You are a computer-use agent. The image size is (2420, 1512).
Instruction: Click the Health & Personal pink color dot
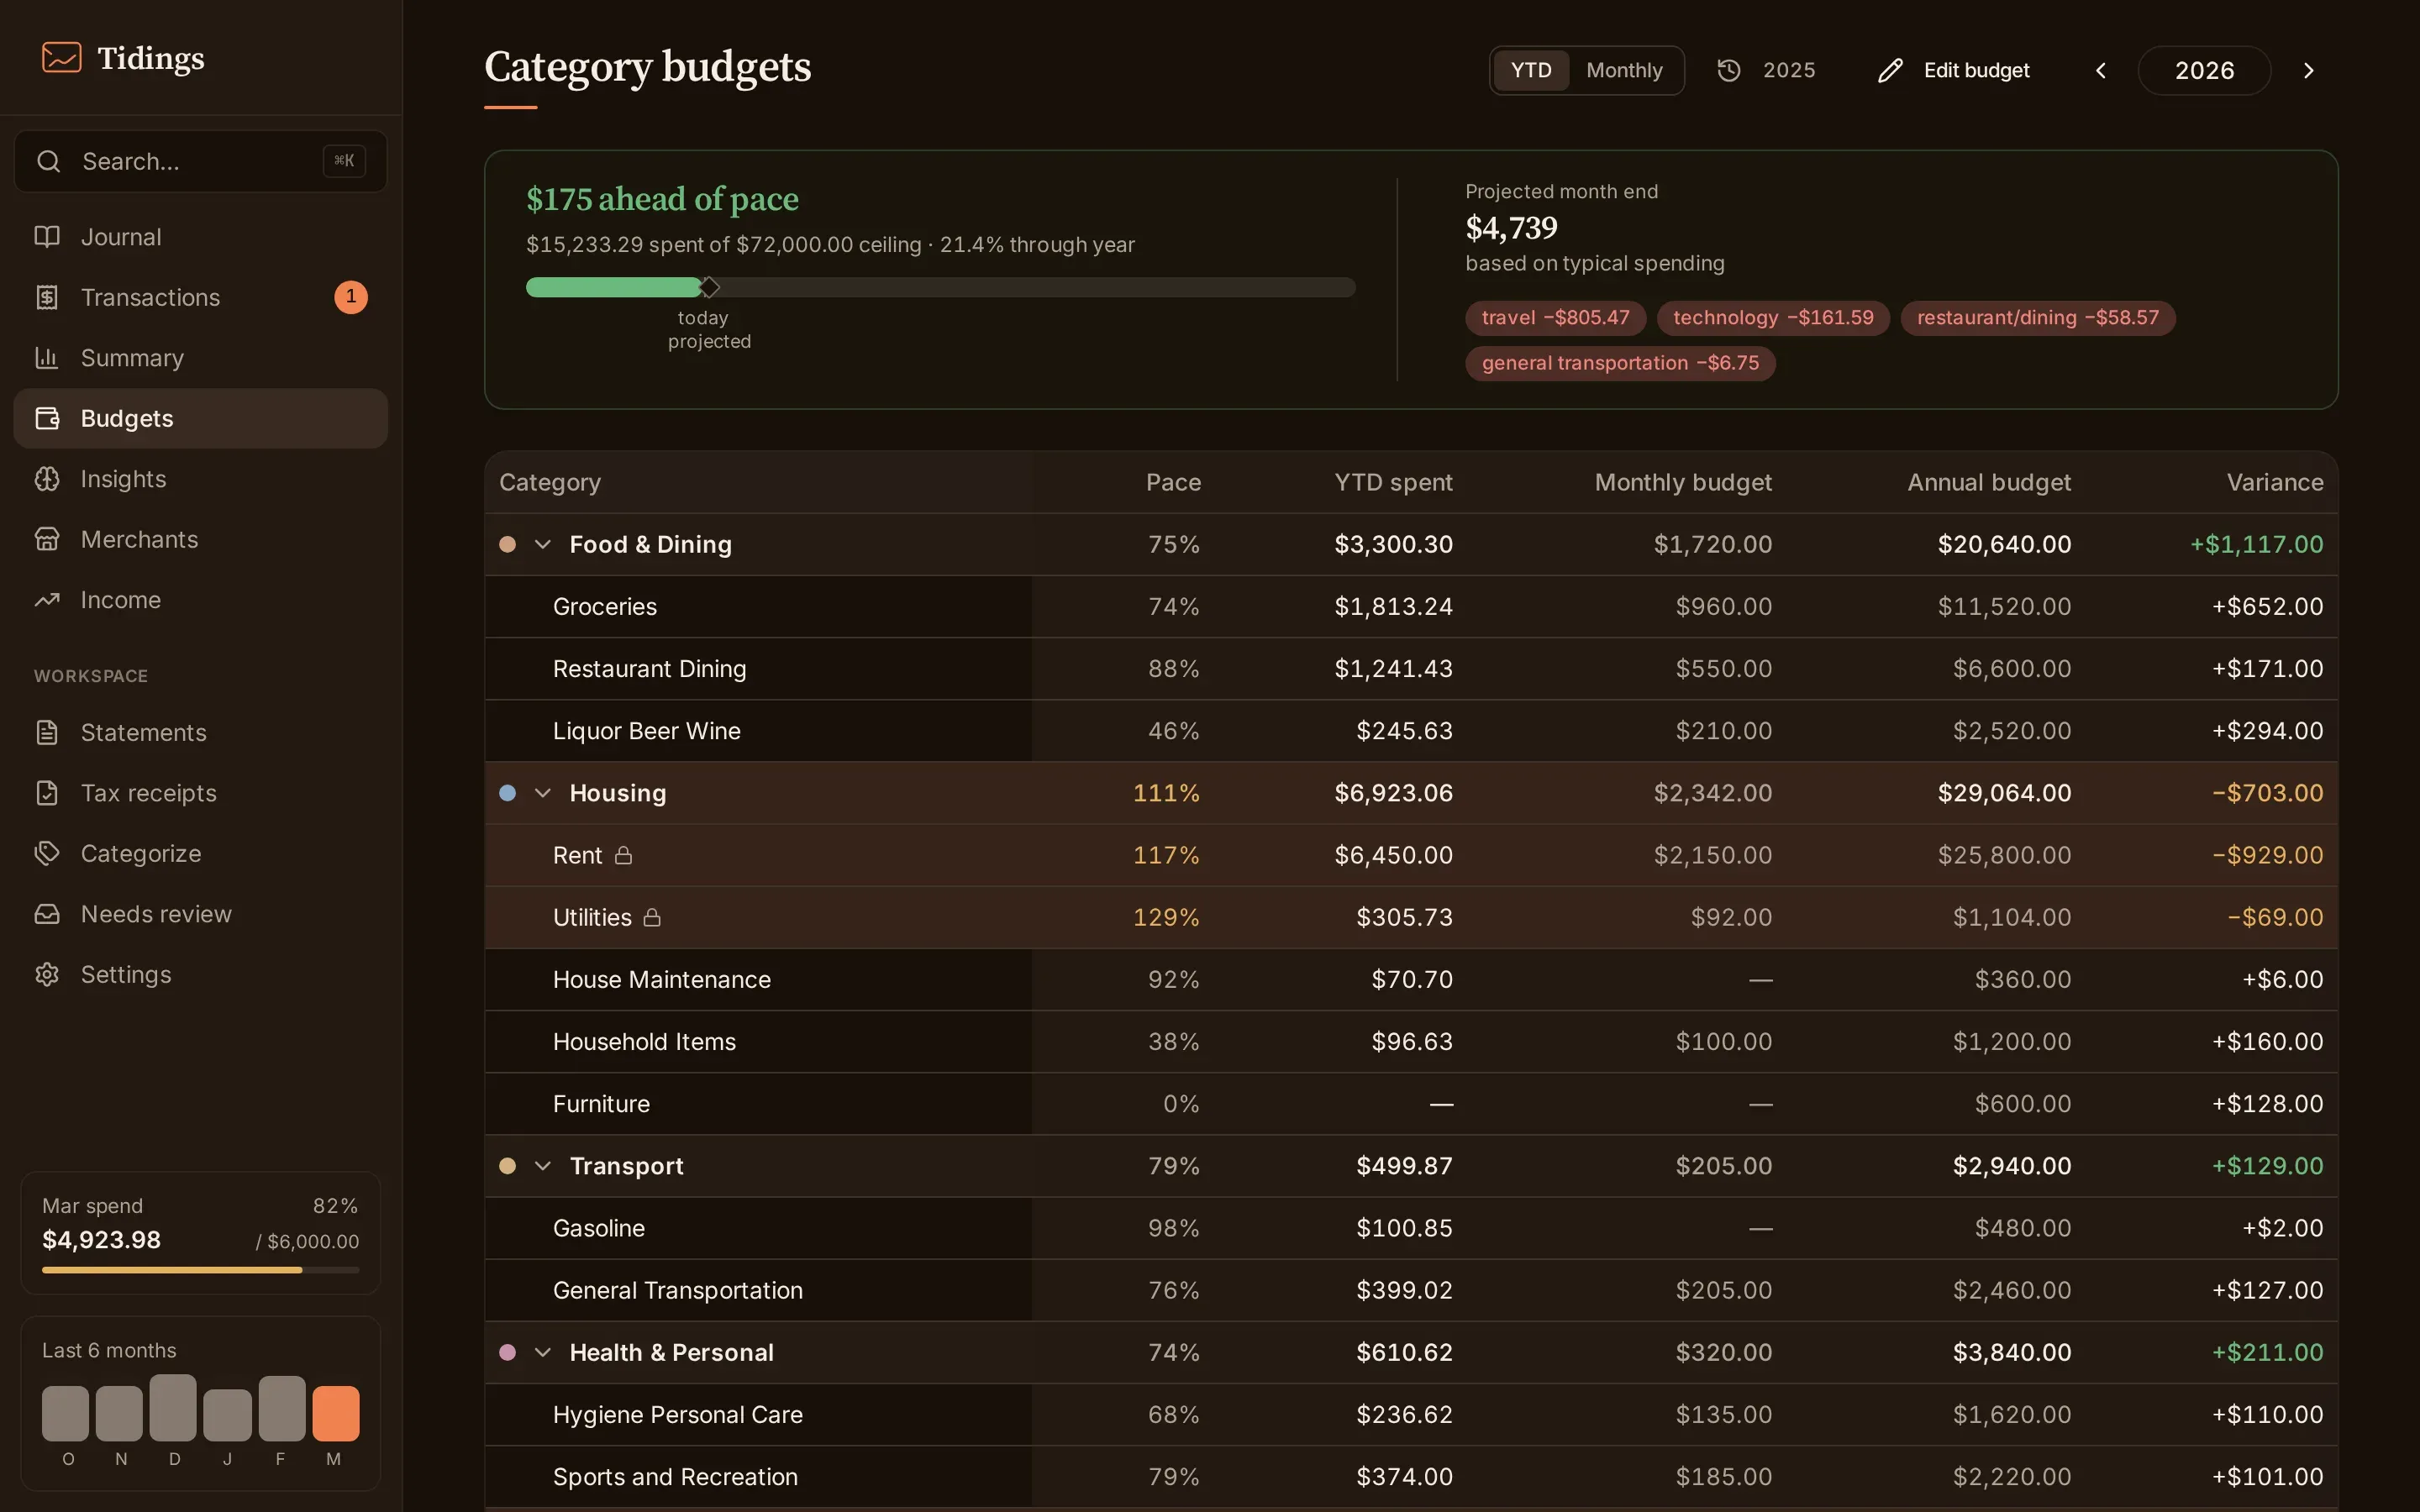(508, 1352)
